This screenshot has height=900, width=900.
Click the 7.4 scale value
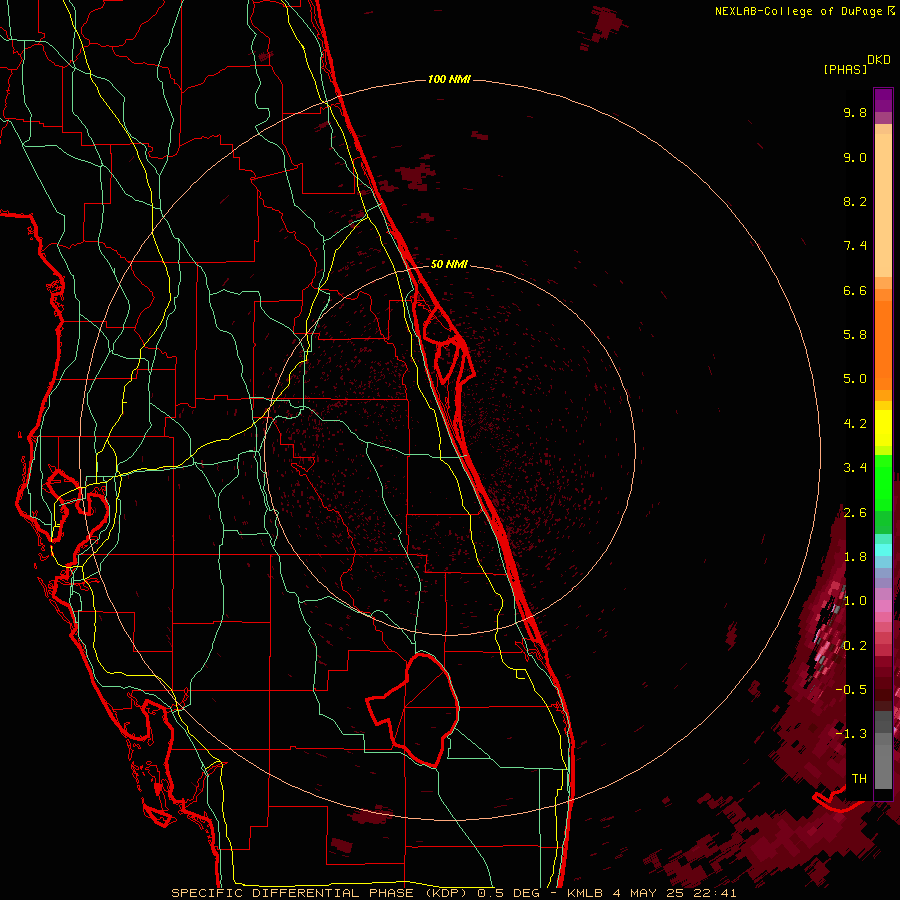855,246
